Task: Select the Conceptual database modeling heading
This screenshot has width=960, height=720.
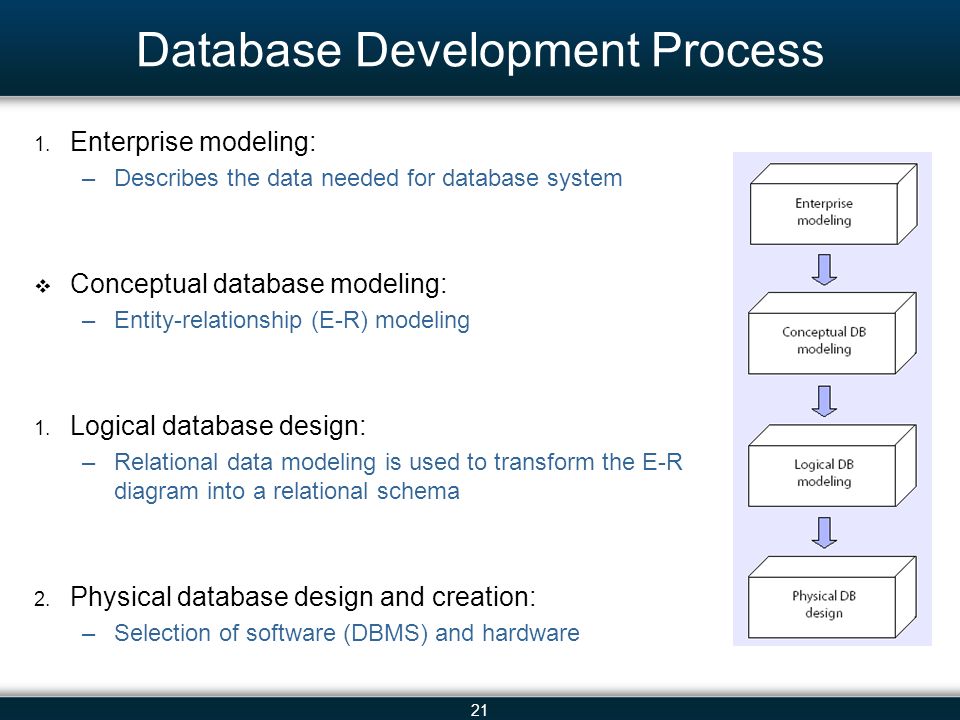Action: coord(258,284)
